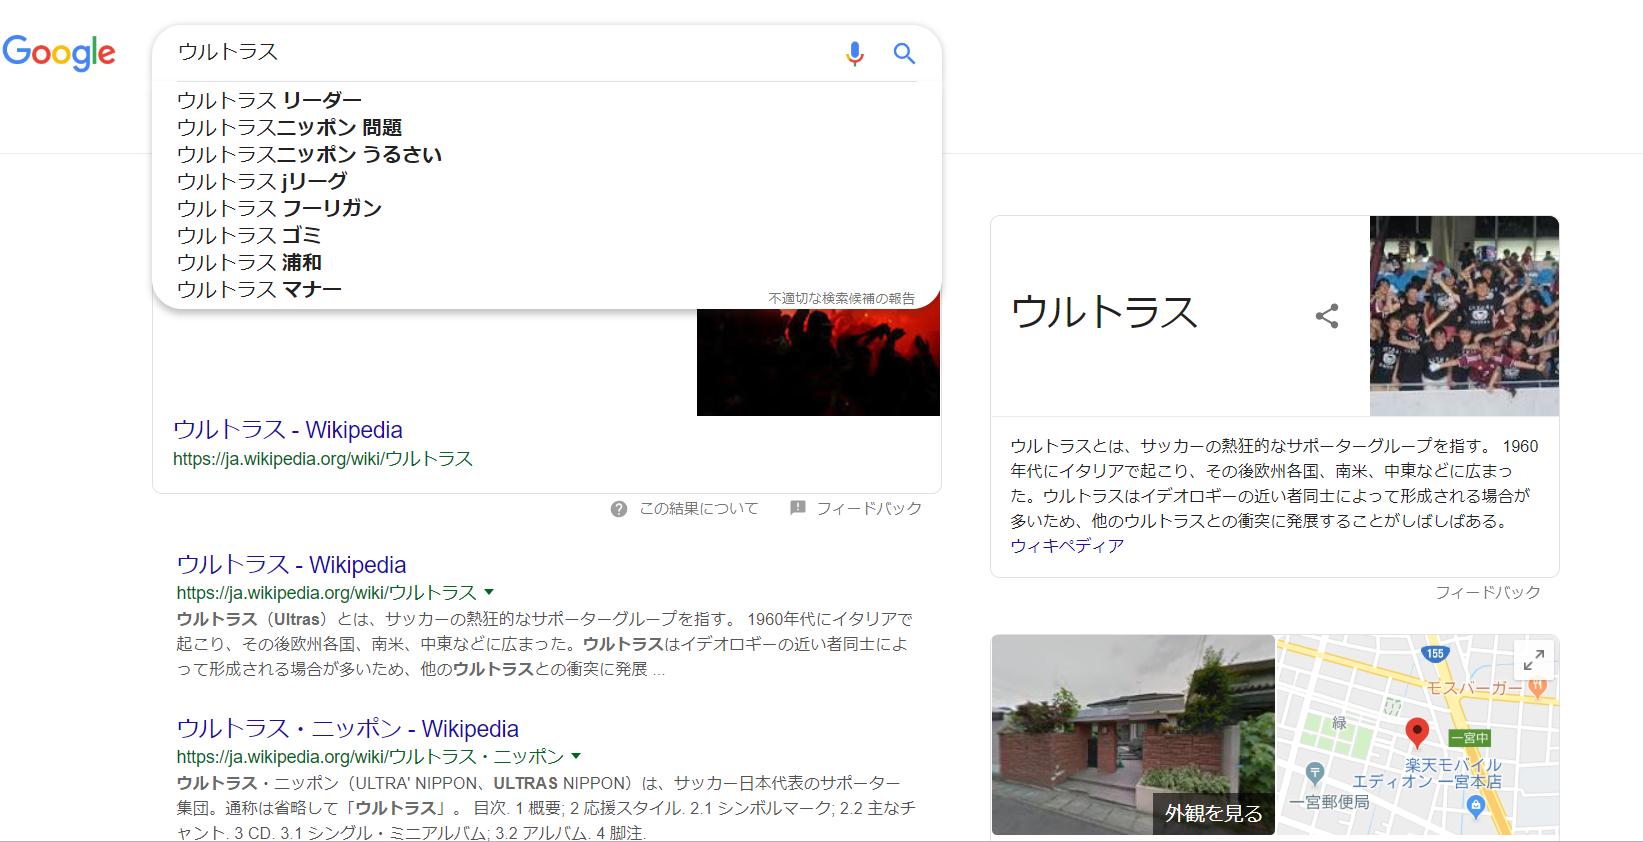Start voice search with microphone icon

(854, 53)
